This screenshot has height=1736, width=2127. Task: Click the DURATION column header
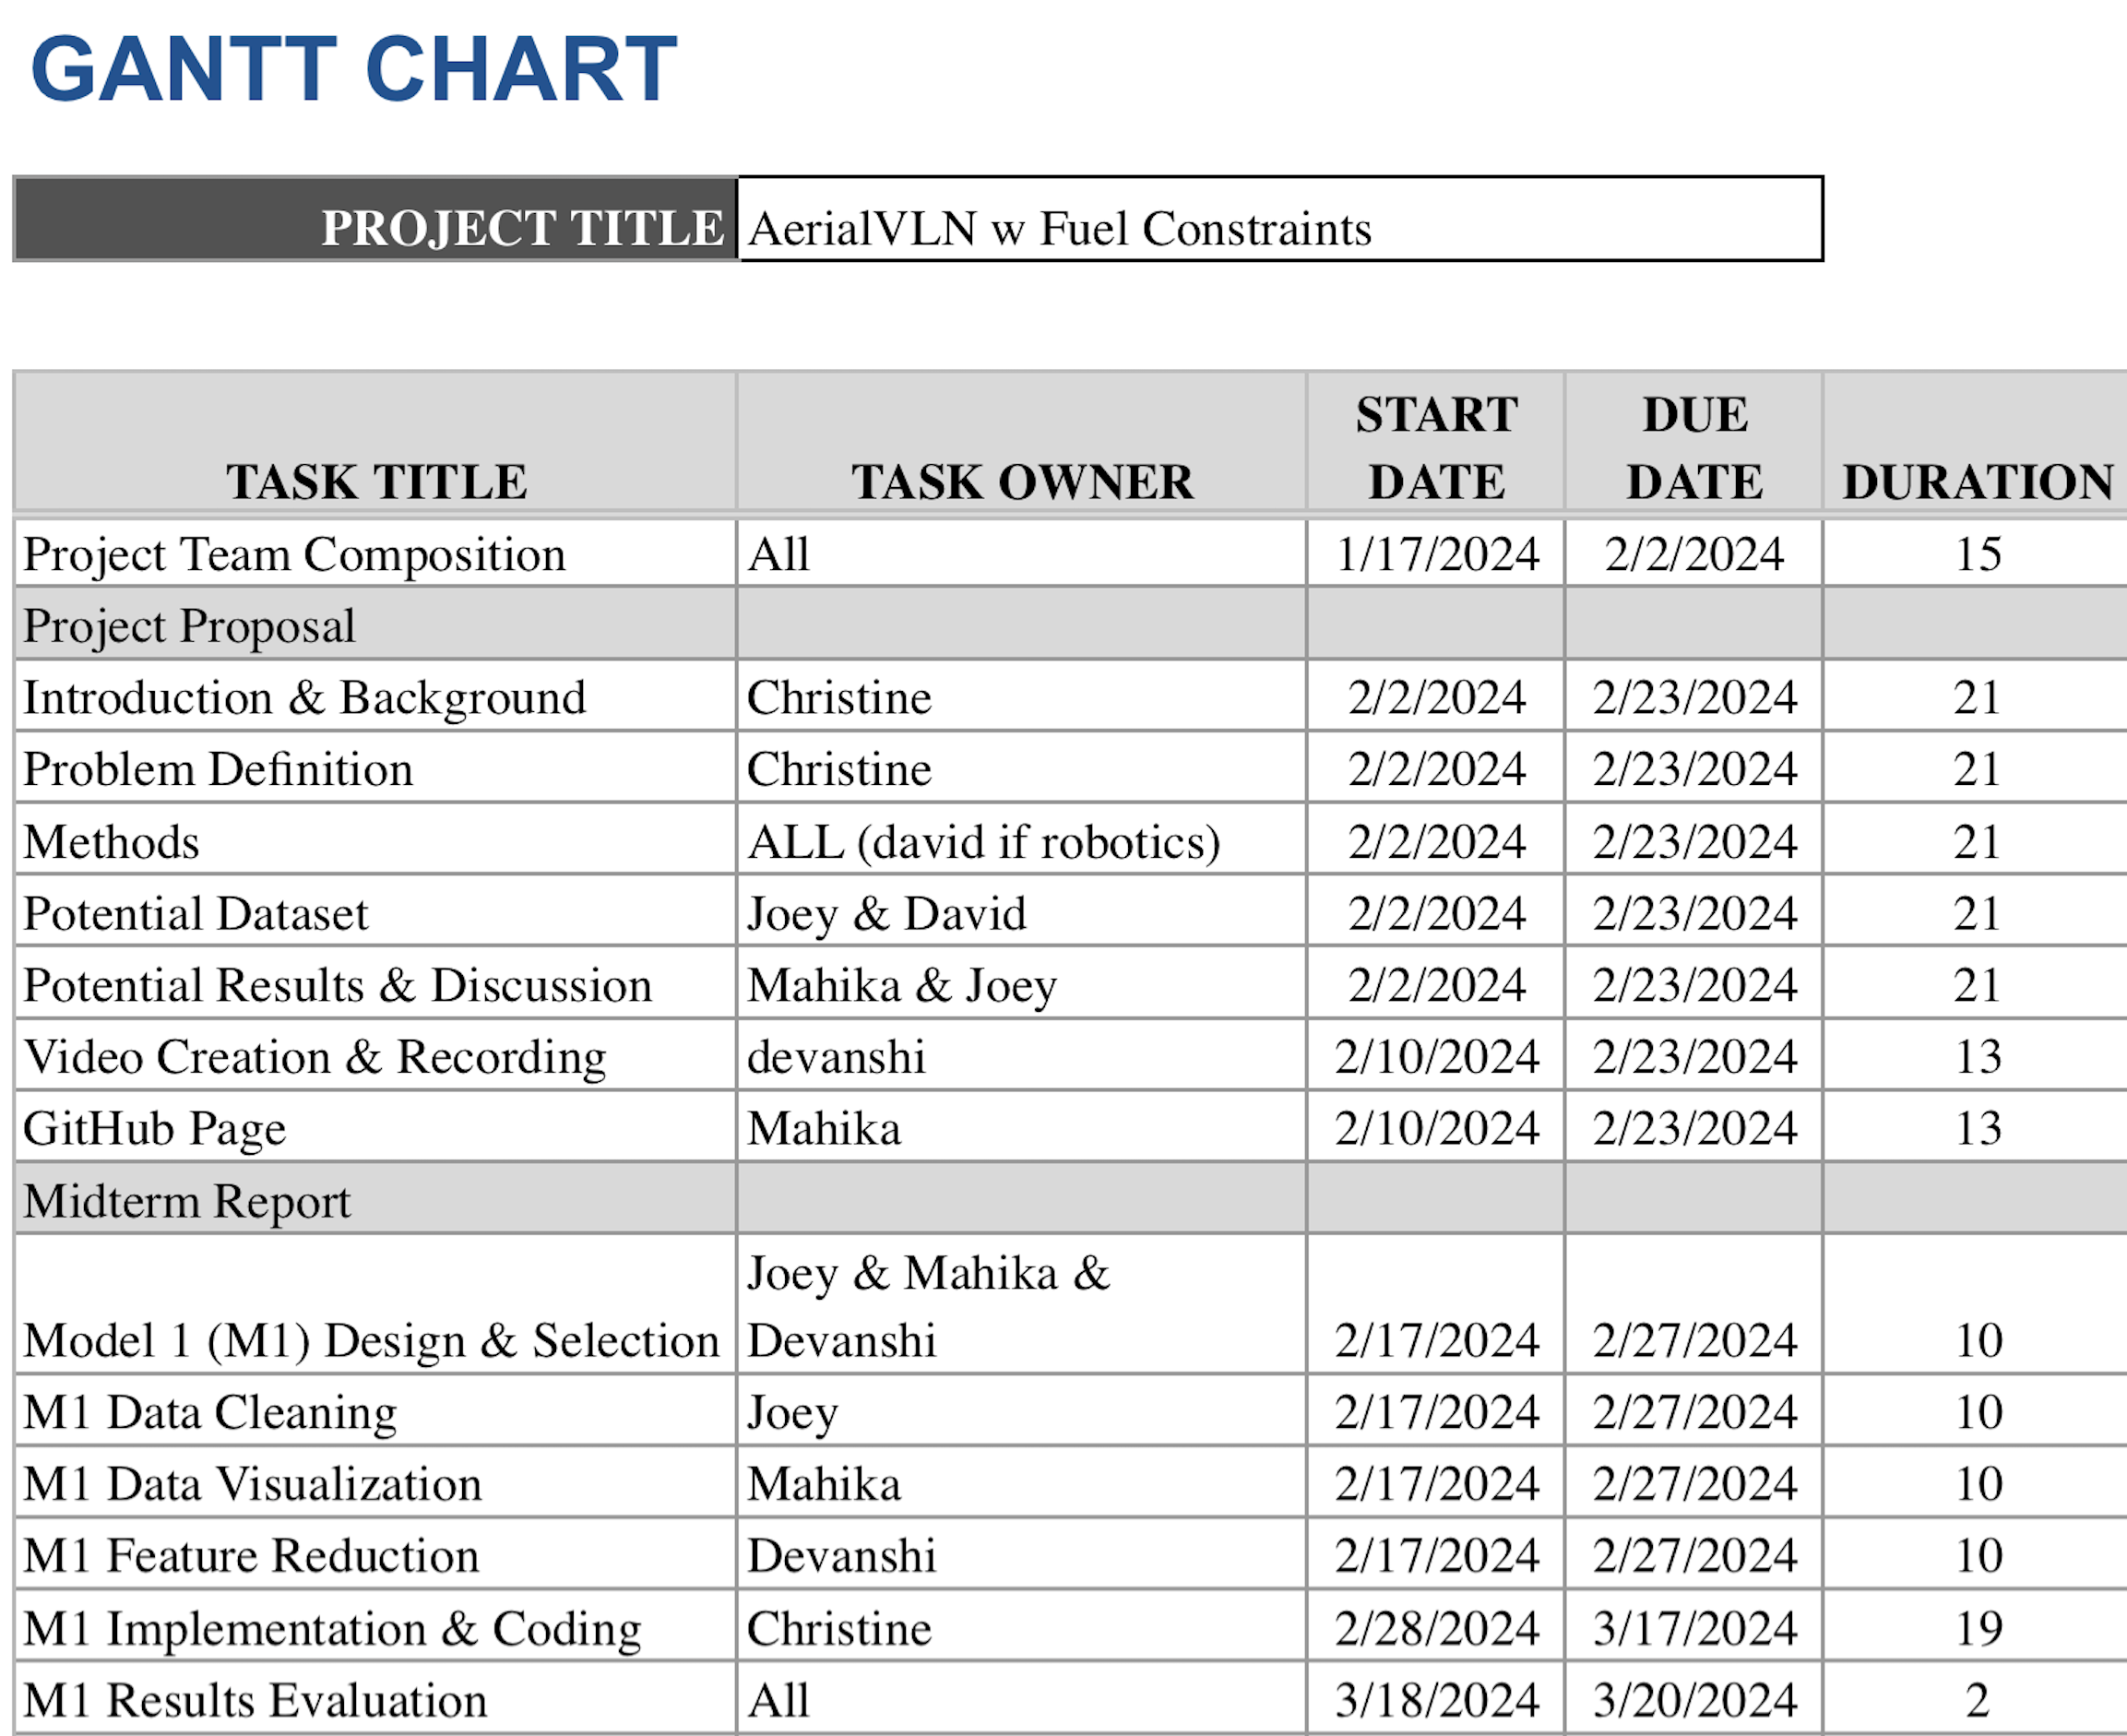[x=1976, y=442]
